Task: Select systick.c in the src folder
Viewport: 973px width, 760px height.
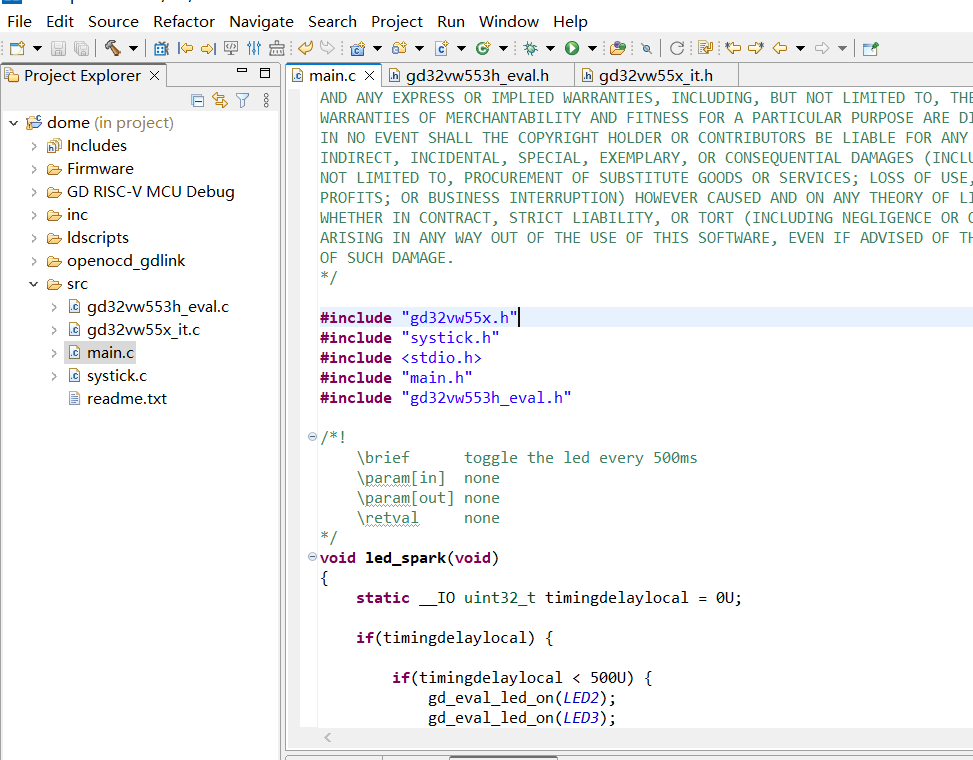Action: point(116,375)
